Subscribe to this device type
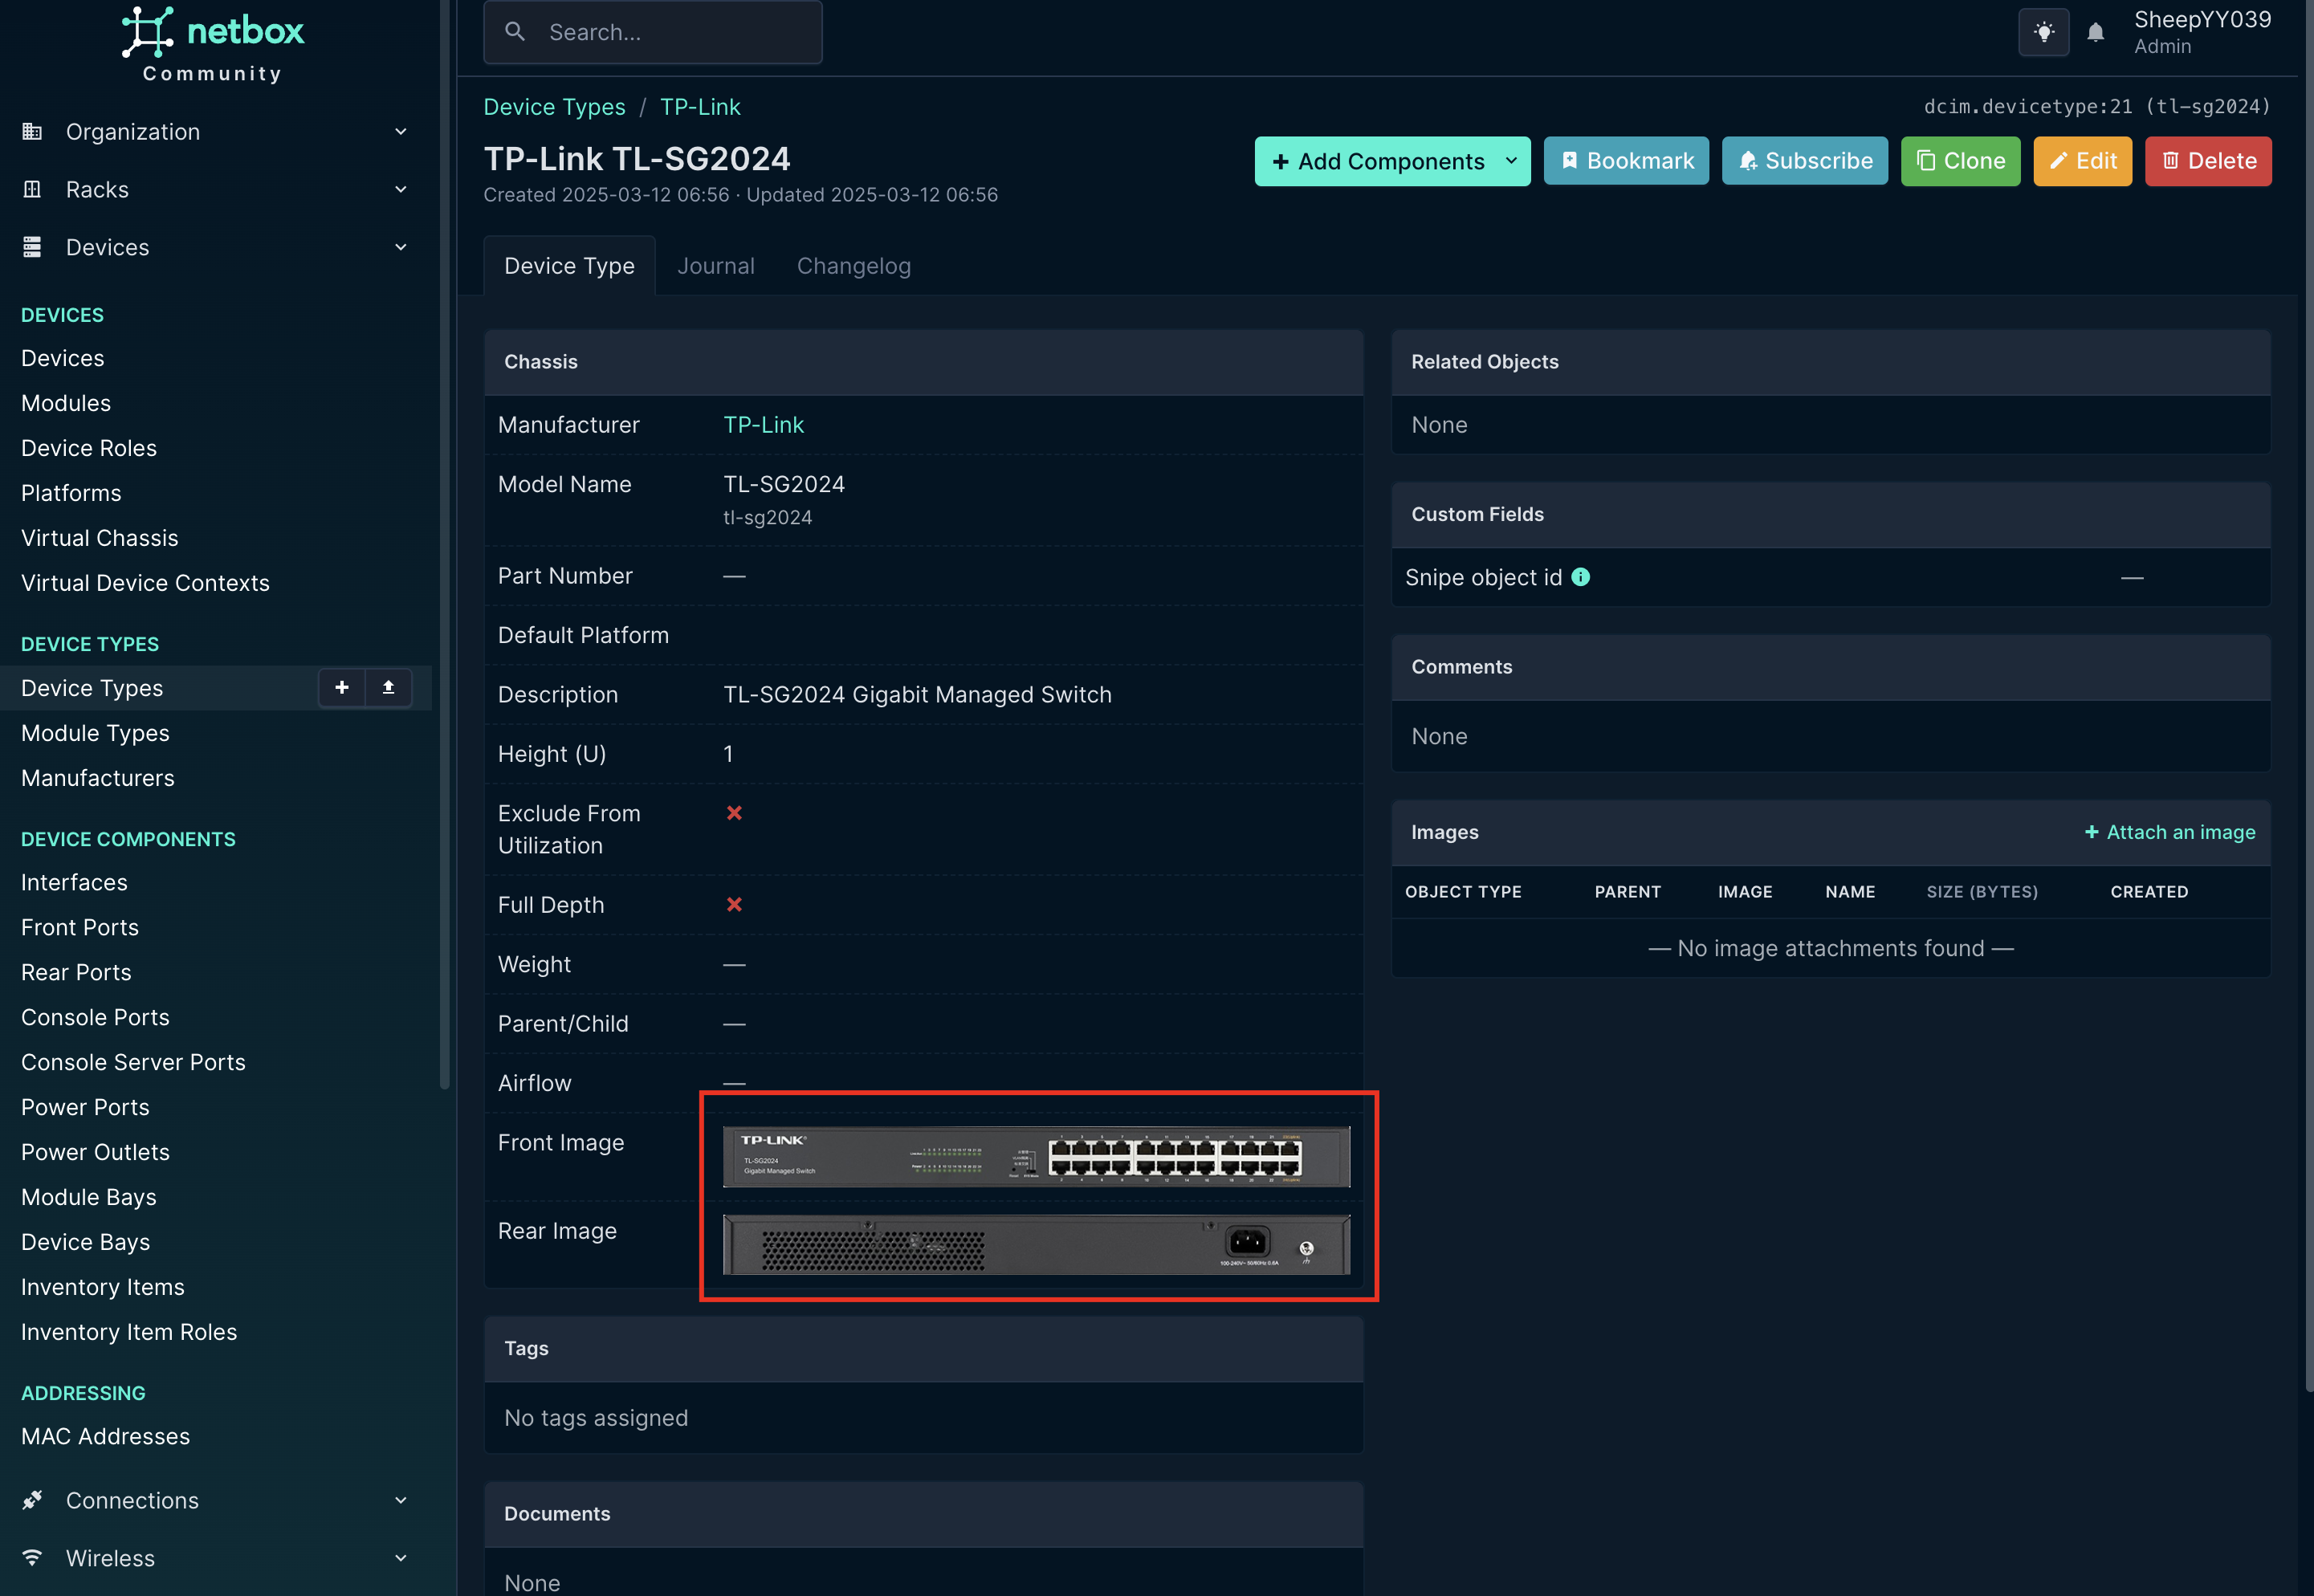 coord(1804,161)
